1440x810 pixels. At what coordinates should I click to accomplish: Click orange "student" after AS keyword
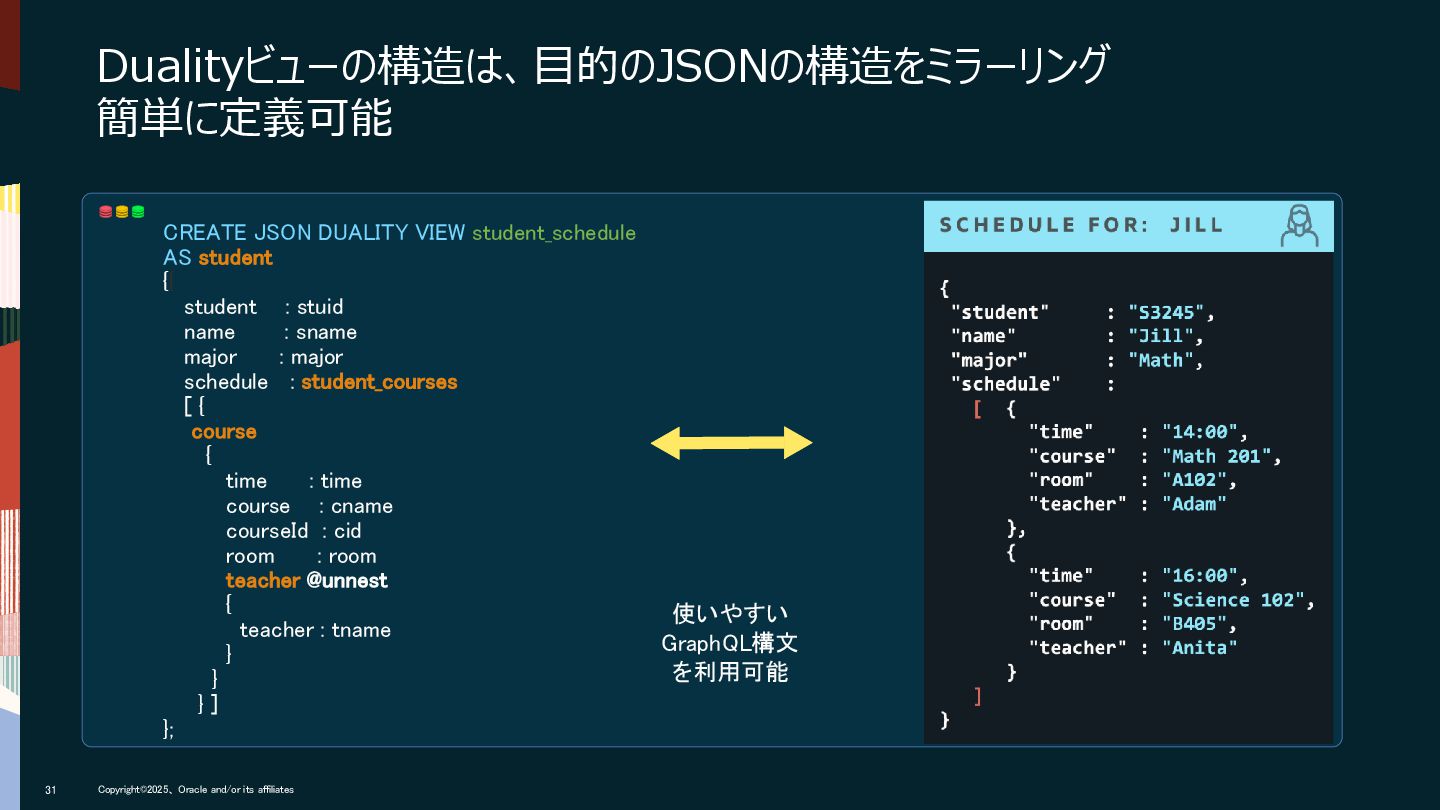(x=235, y=258)
